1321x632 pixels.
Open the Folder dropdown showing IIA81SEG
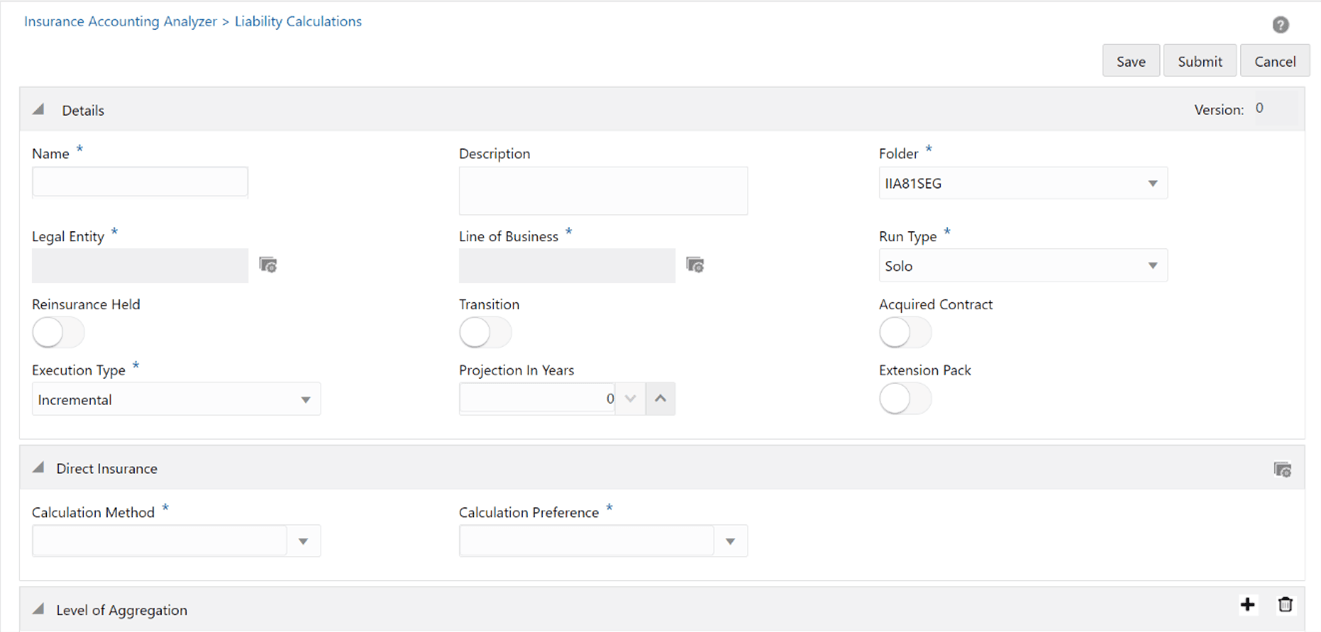click(x=1152, y=182)
